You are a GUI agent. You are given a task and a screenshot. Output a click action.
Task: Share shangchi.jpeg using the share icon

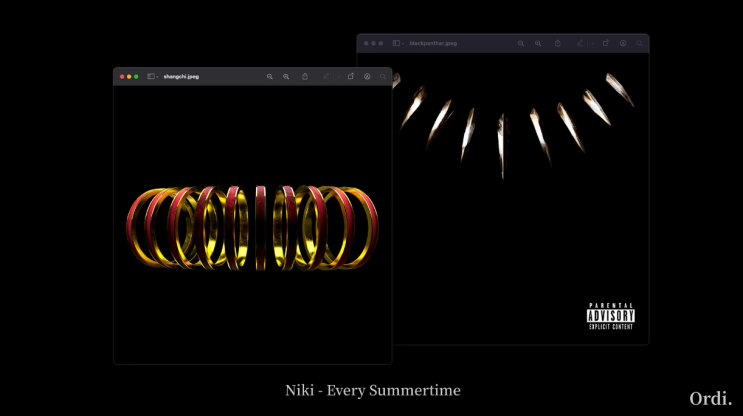pos(305,76)
